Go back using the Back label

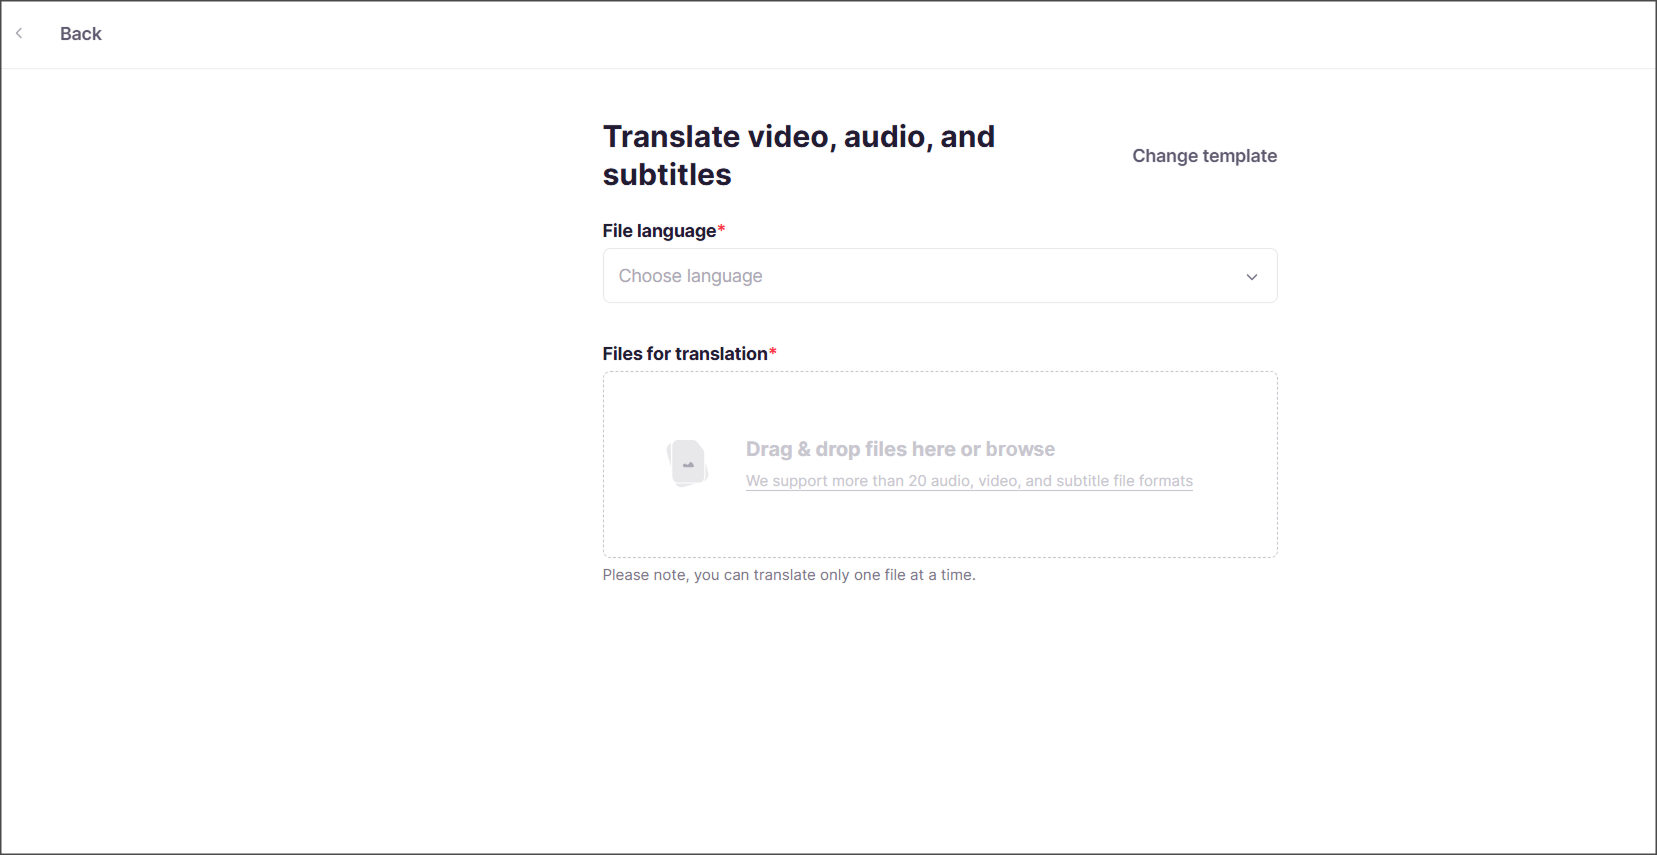click(81, 34)
